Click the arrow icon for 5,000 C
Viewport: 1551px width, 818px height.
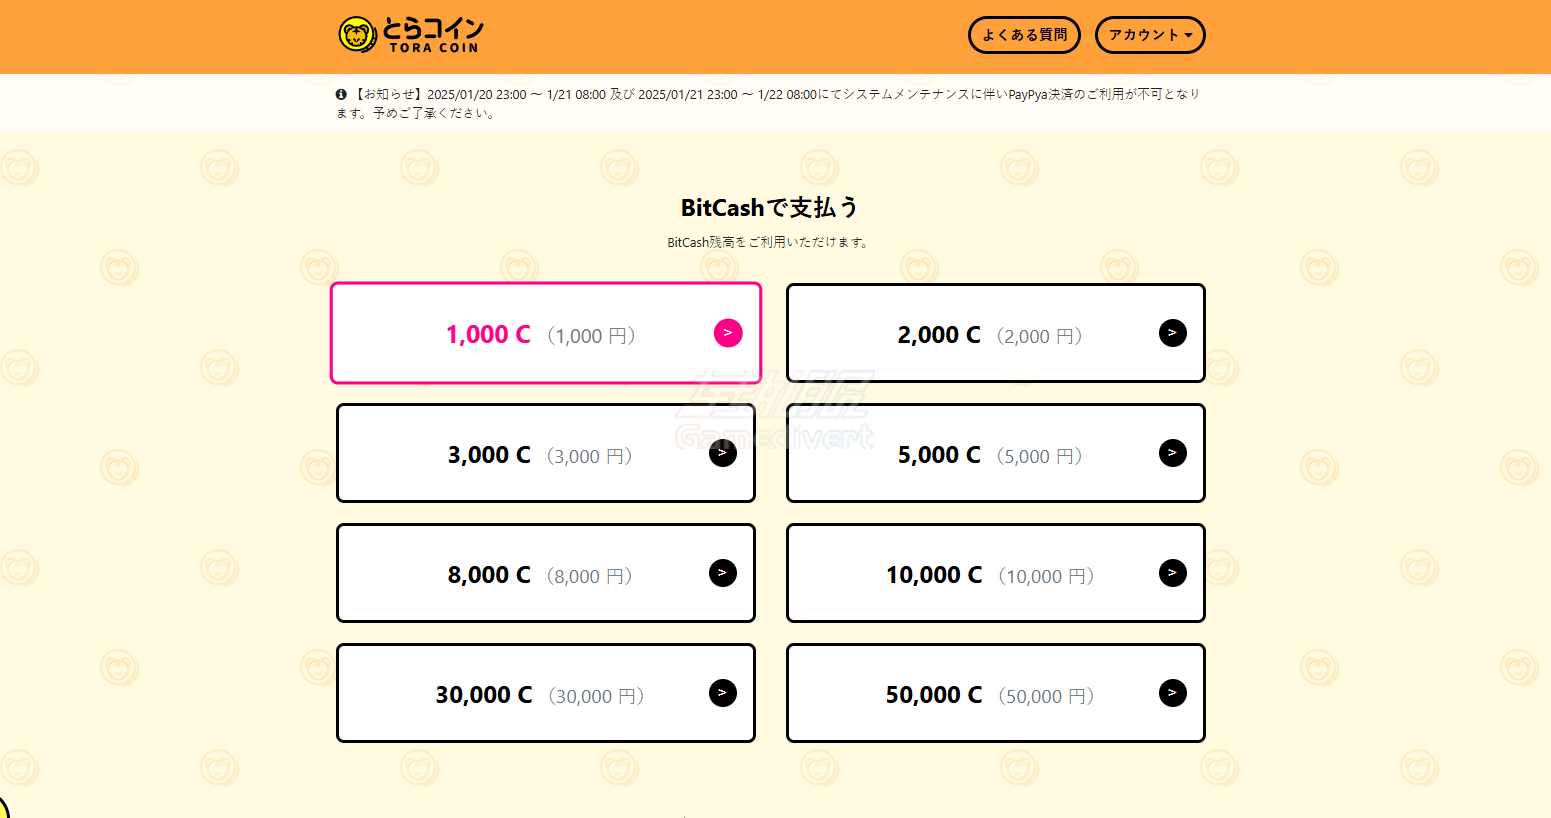[x=1172, y=453]
